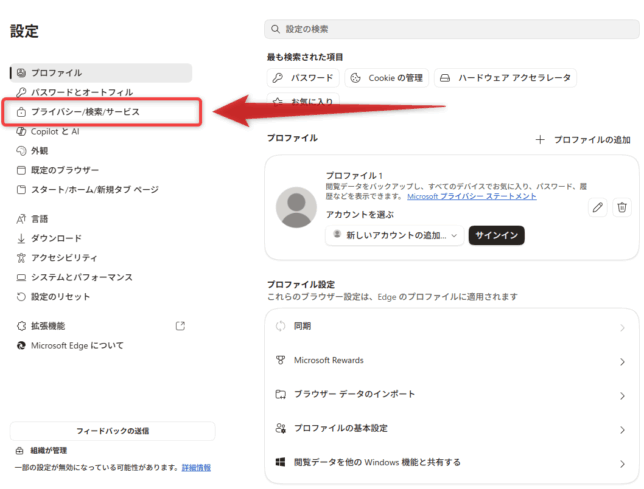Open the 同期 settings row

452,326
